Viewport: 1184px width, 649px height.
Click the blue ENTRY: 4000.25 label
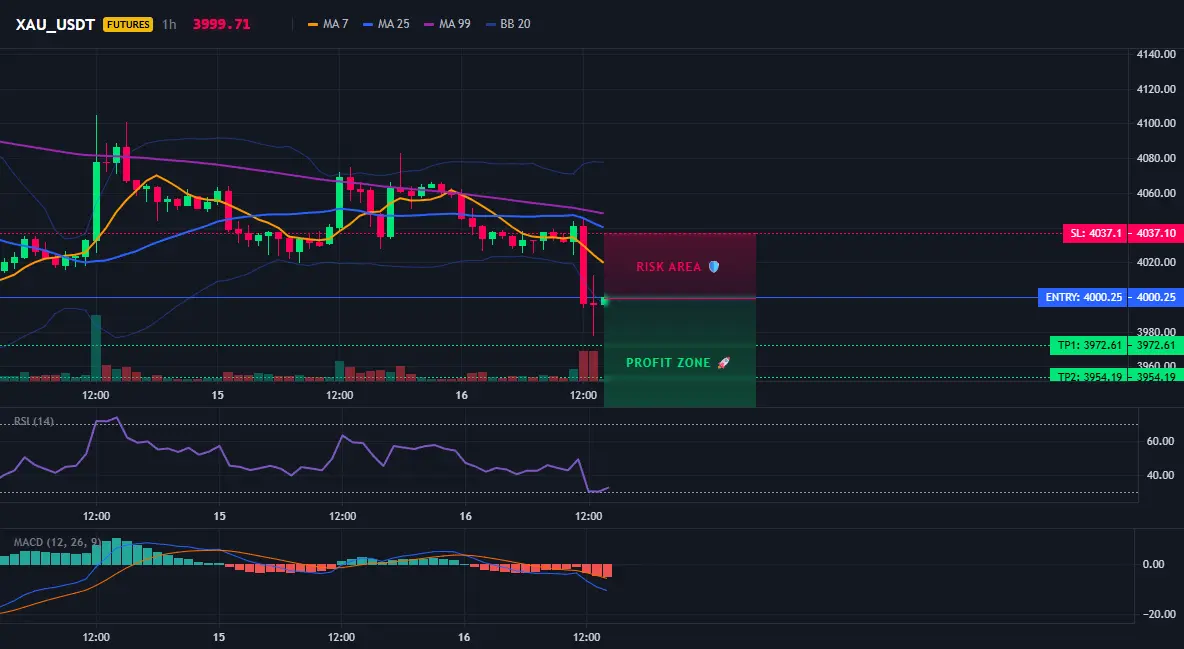[x=1083, y=298]
